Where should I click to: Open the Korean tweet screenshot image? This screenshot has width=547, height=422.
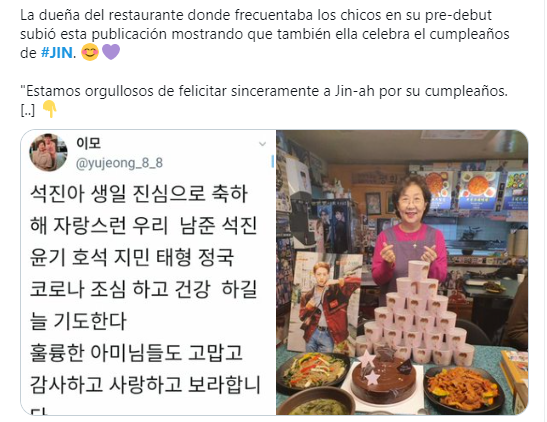click(x=149, y=272)
